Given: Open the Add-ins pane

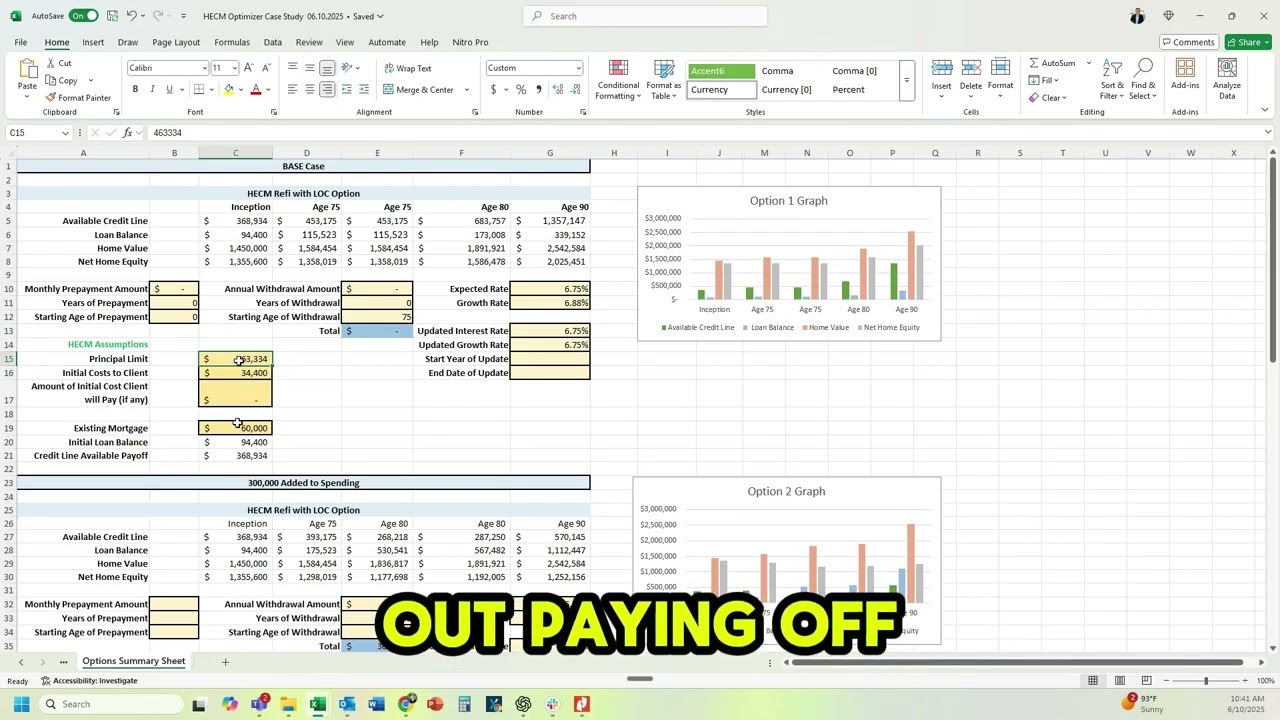Looking at the screenshot, I should (x=1185, y=77).
